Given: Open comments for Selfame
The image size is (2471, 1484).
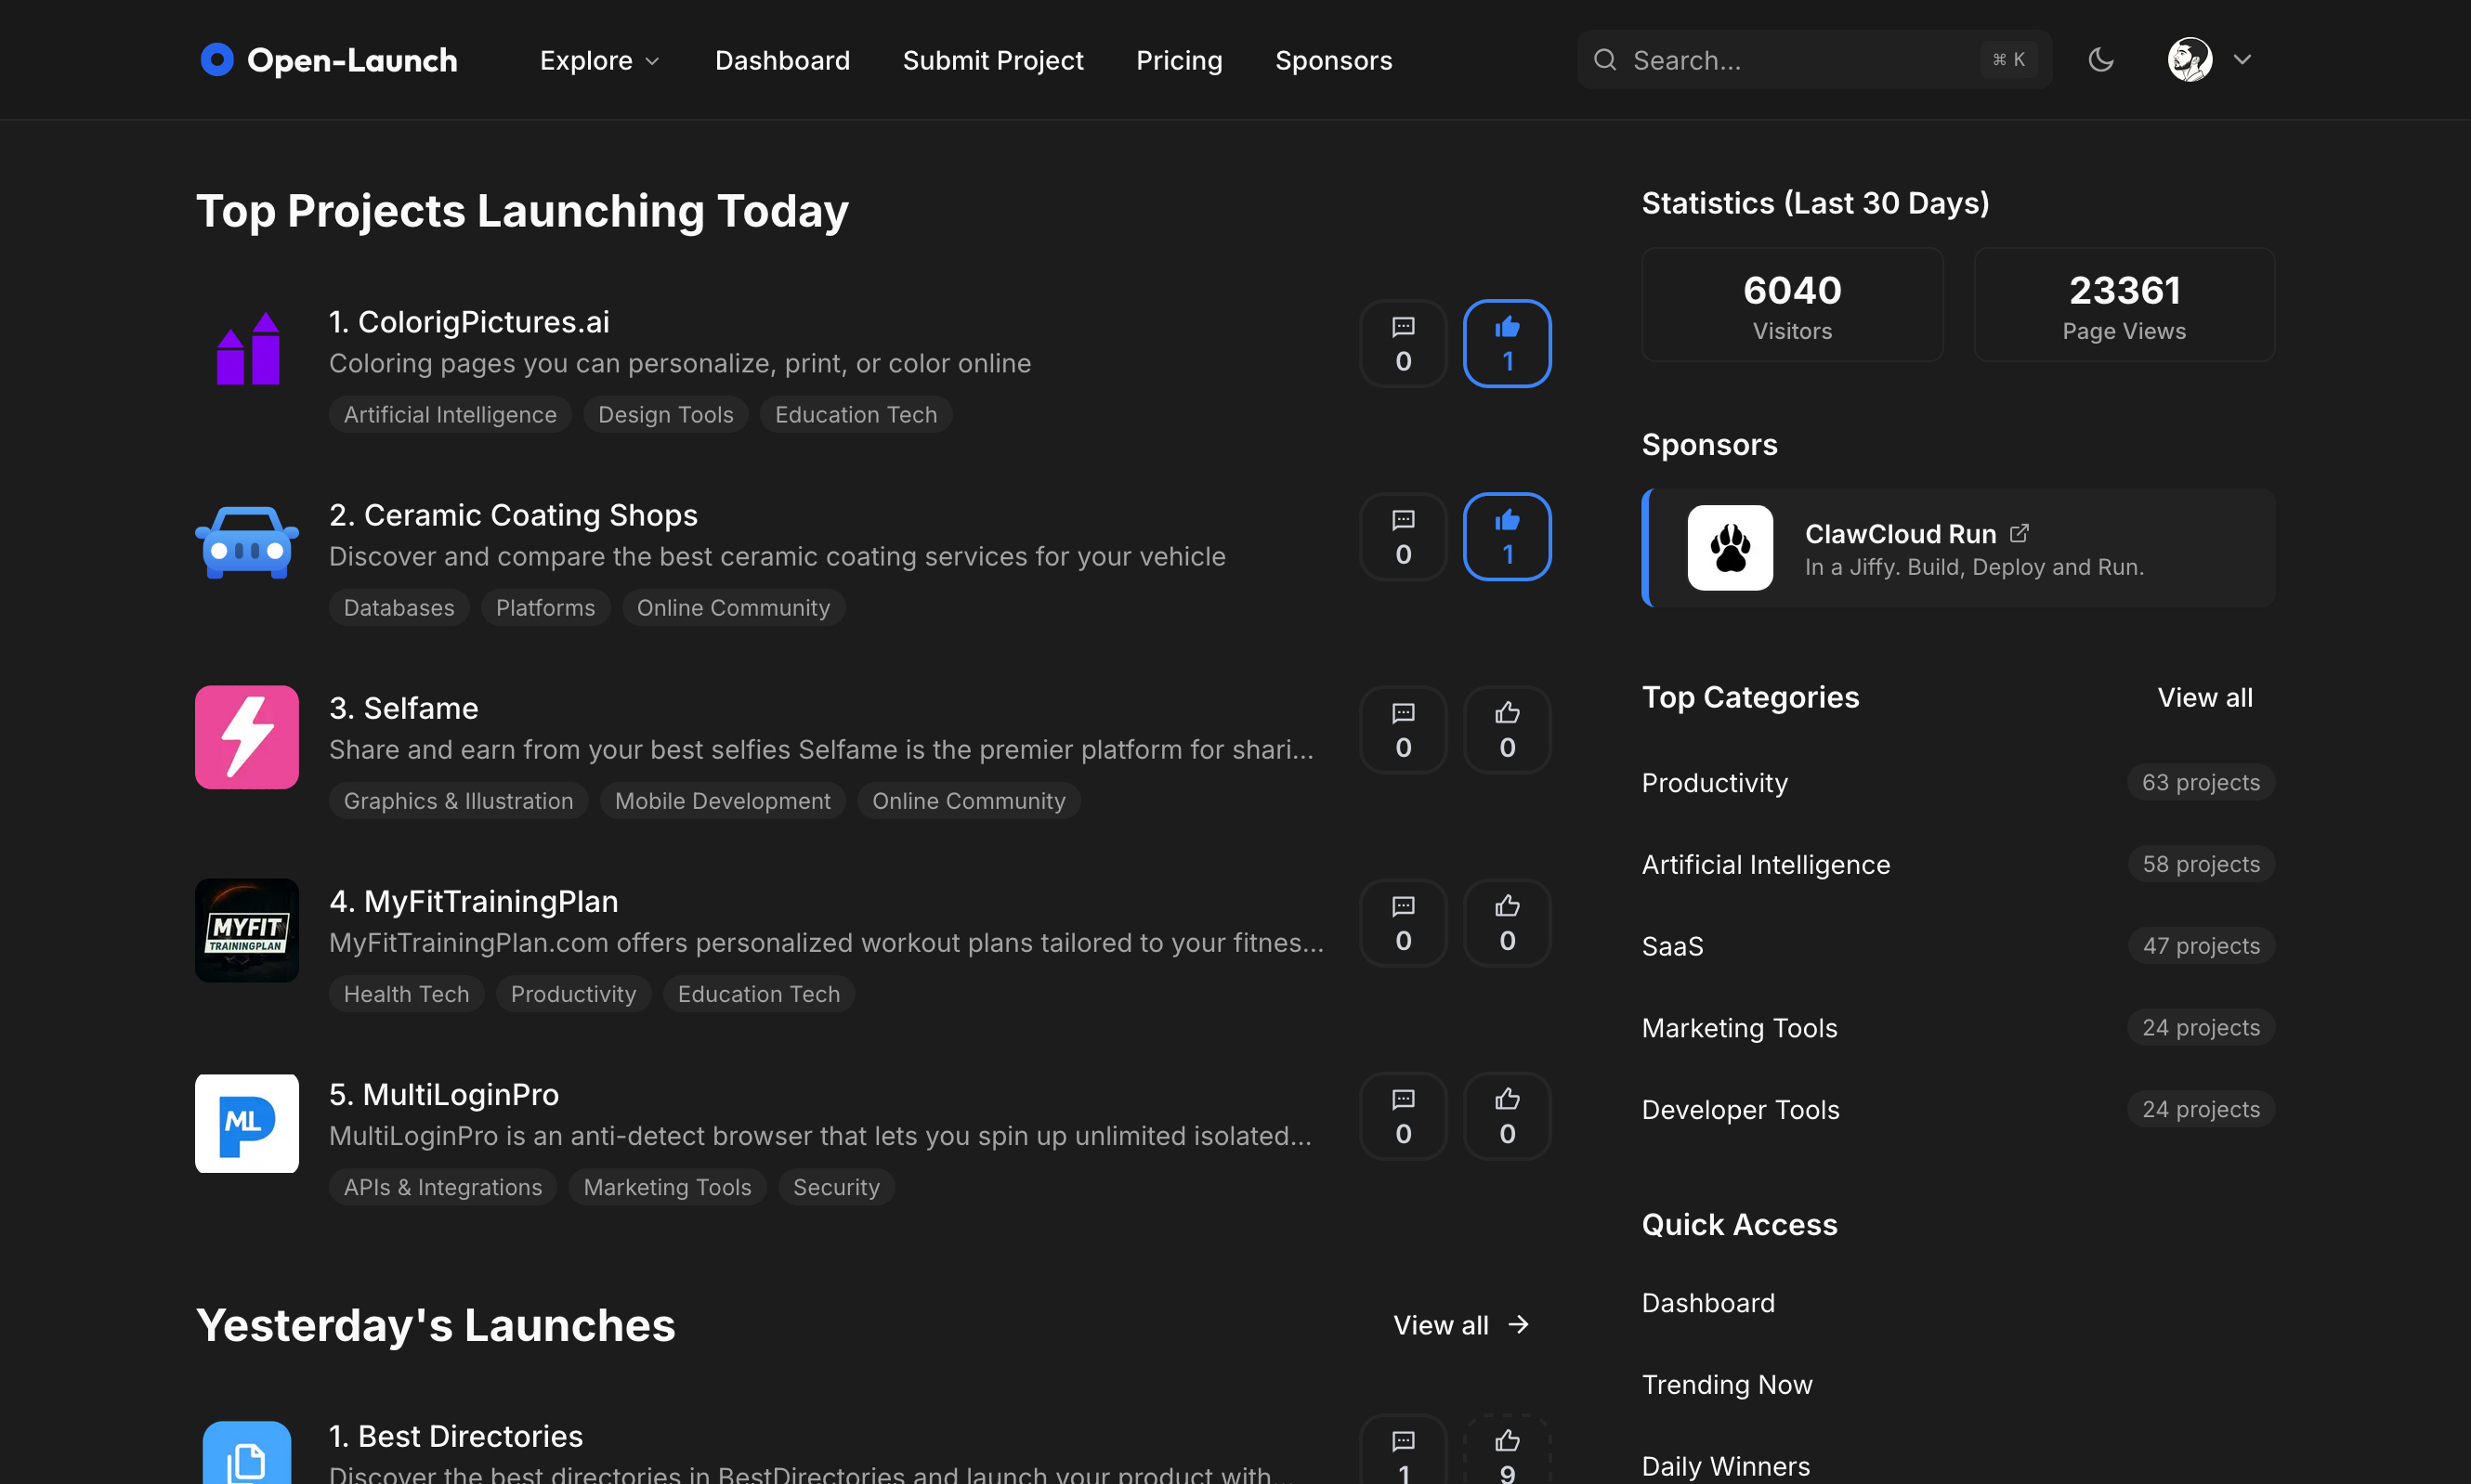Looking at the screenshot, I should (1403, 729).
